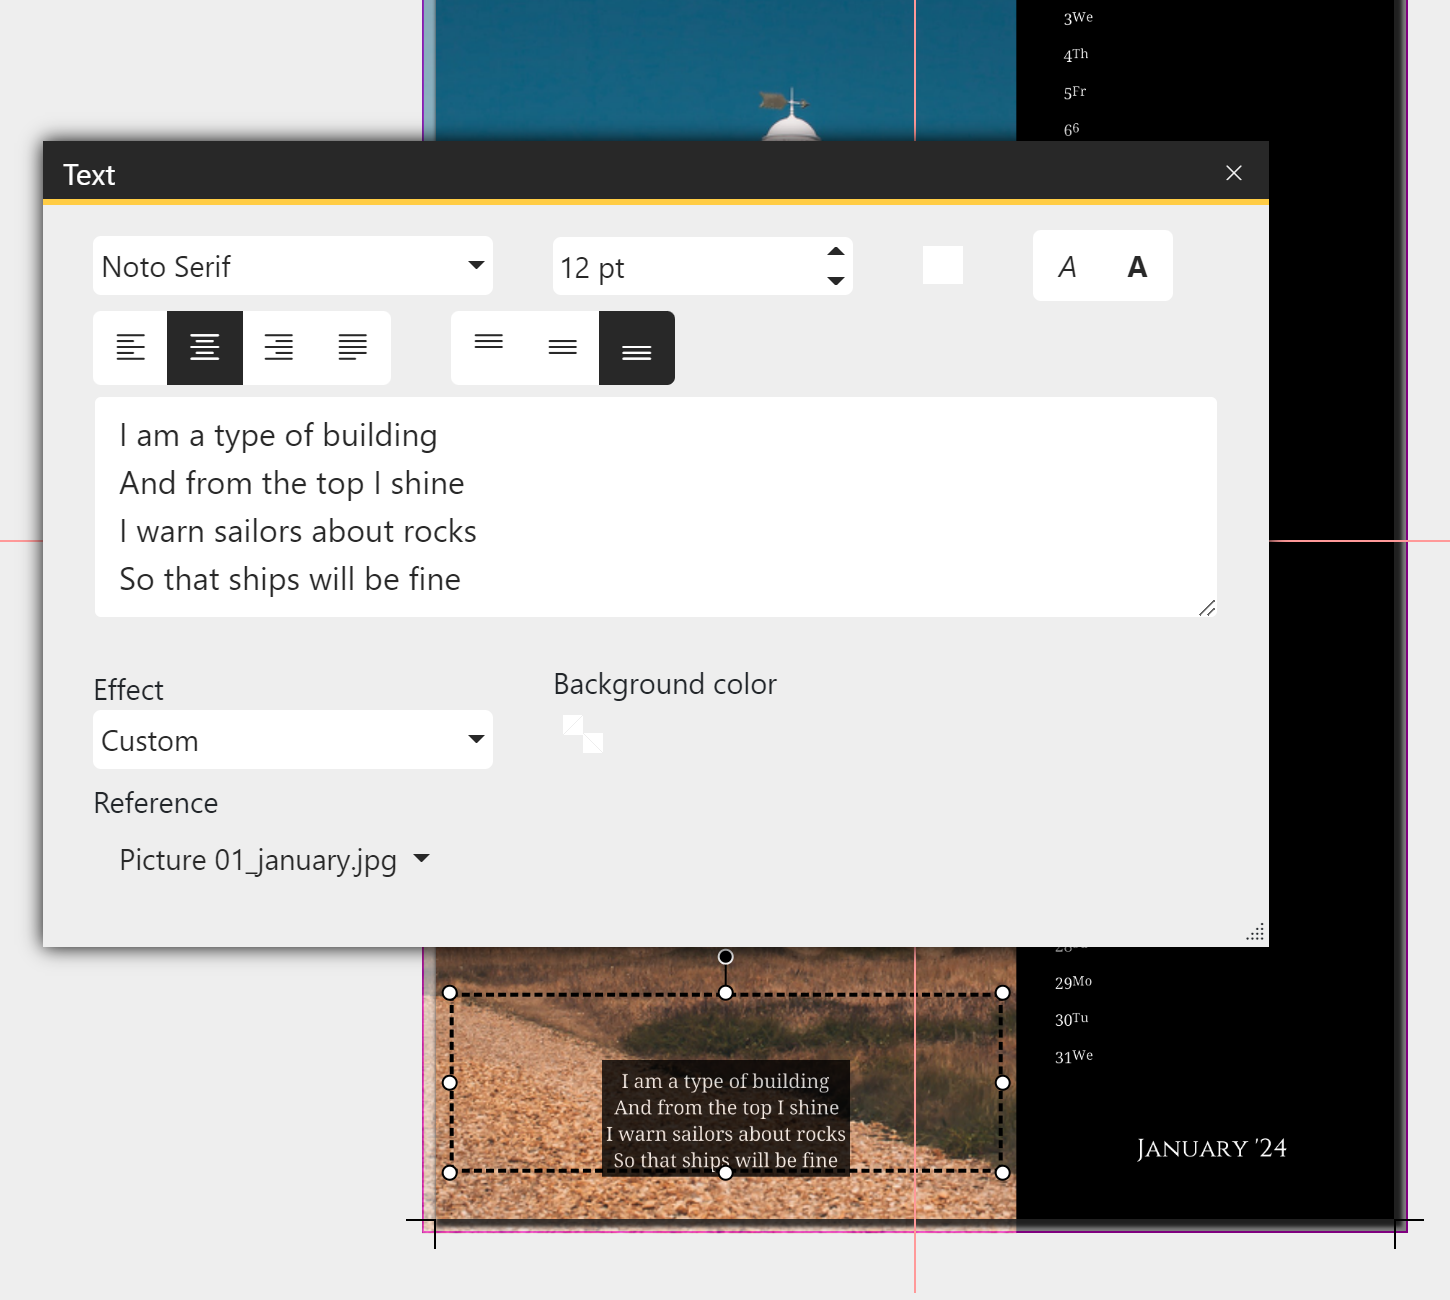Close the Text dialog
1450x1300 pixels.
(1233, 172)
